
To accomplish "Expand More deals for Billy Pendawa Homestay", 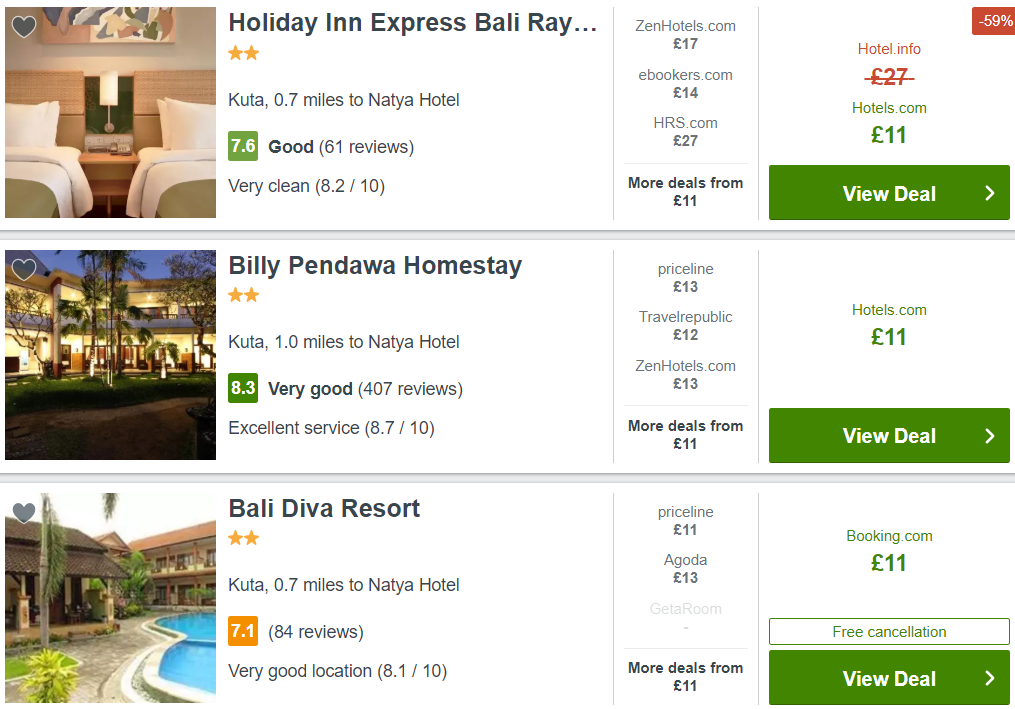I will pos(686,434).
